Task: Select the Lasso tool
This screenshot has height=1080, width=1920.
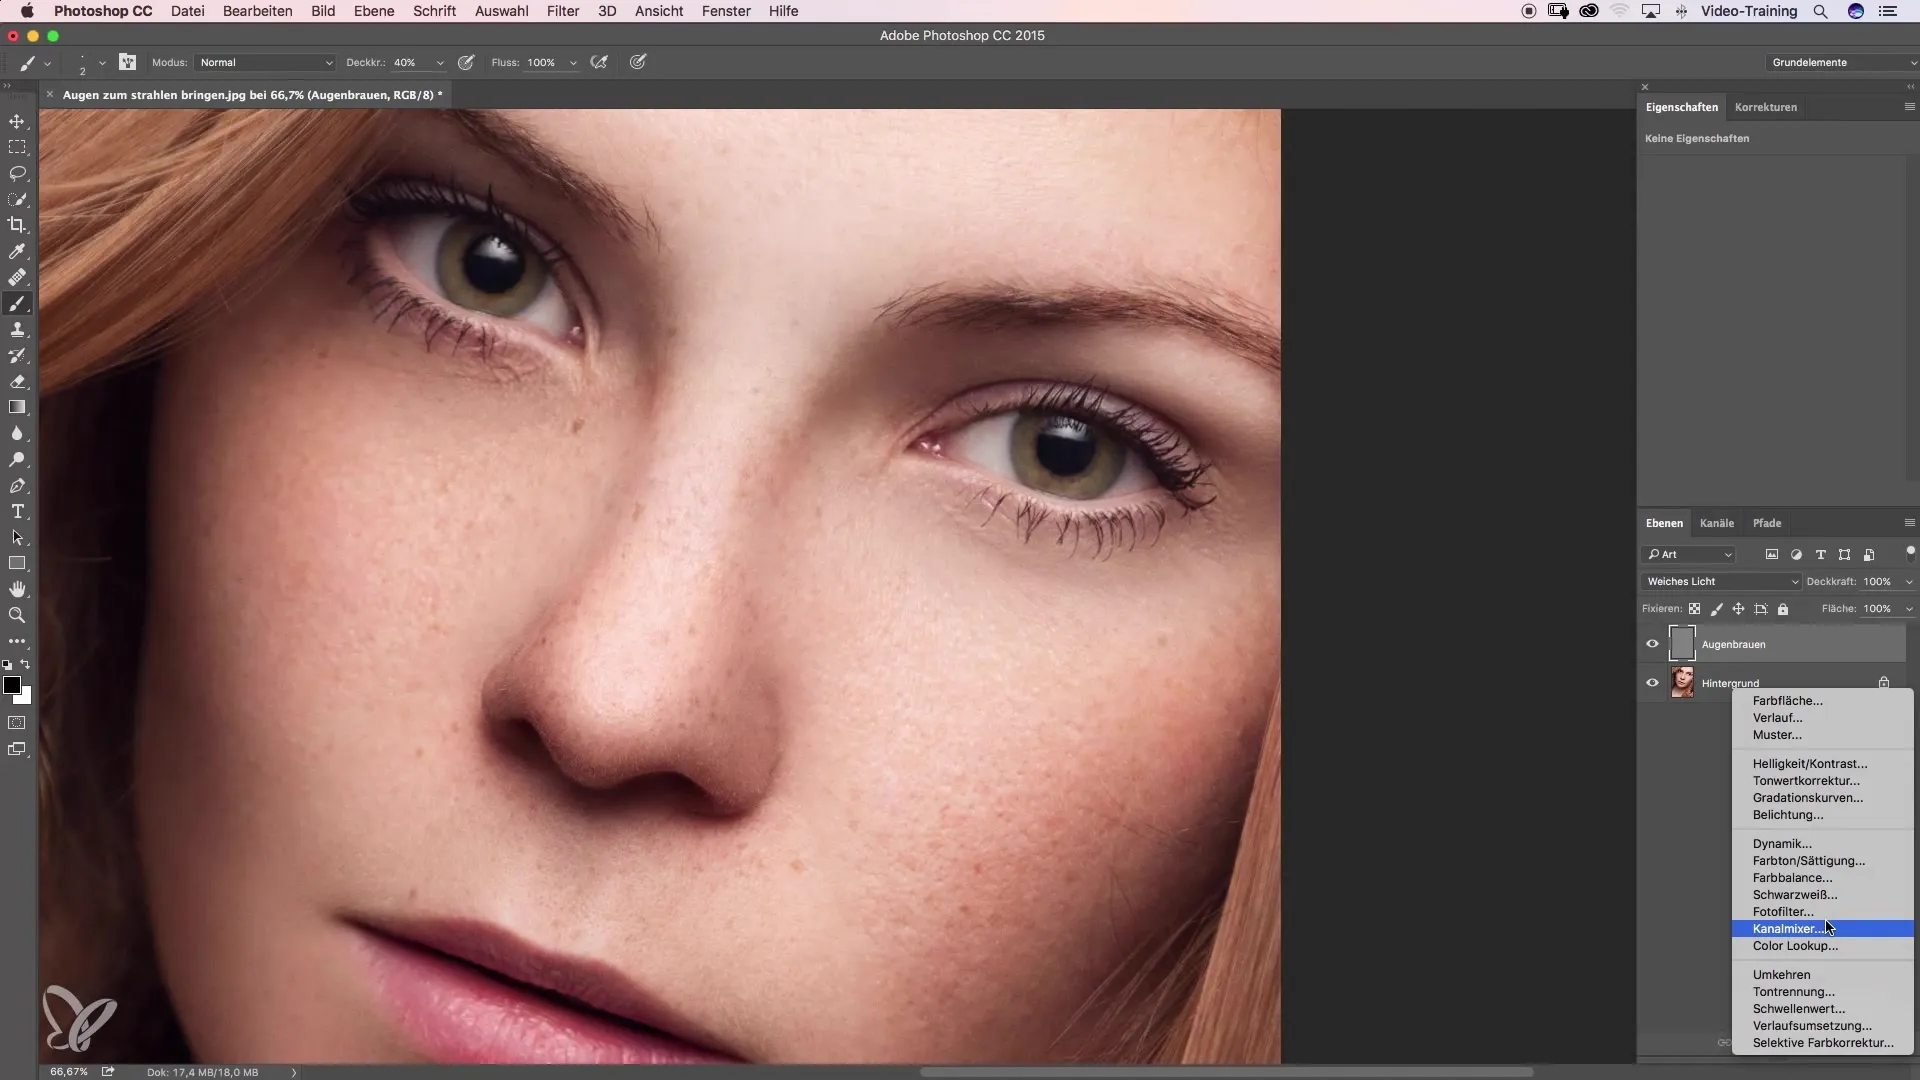Action: (17, 173)
